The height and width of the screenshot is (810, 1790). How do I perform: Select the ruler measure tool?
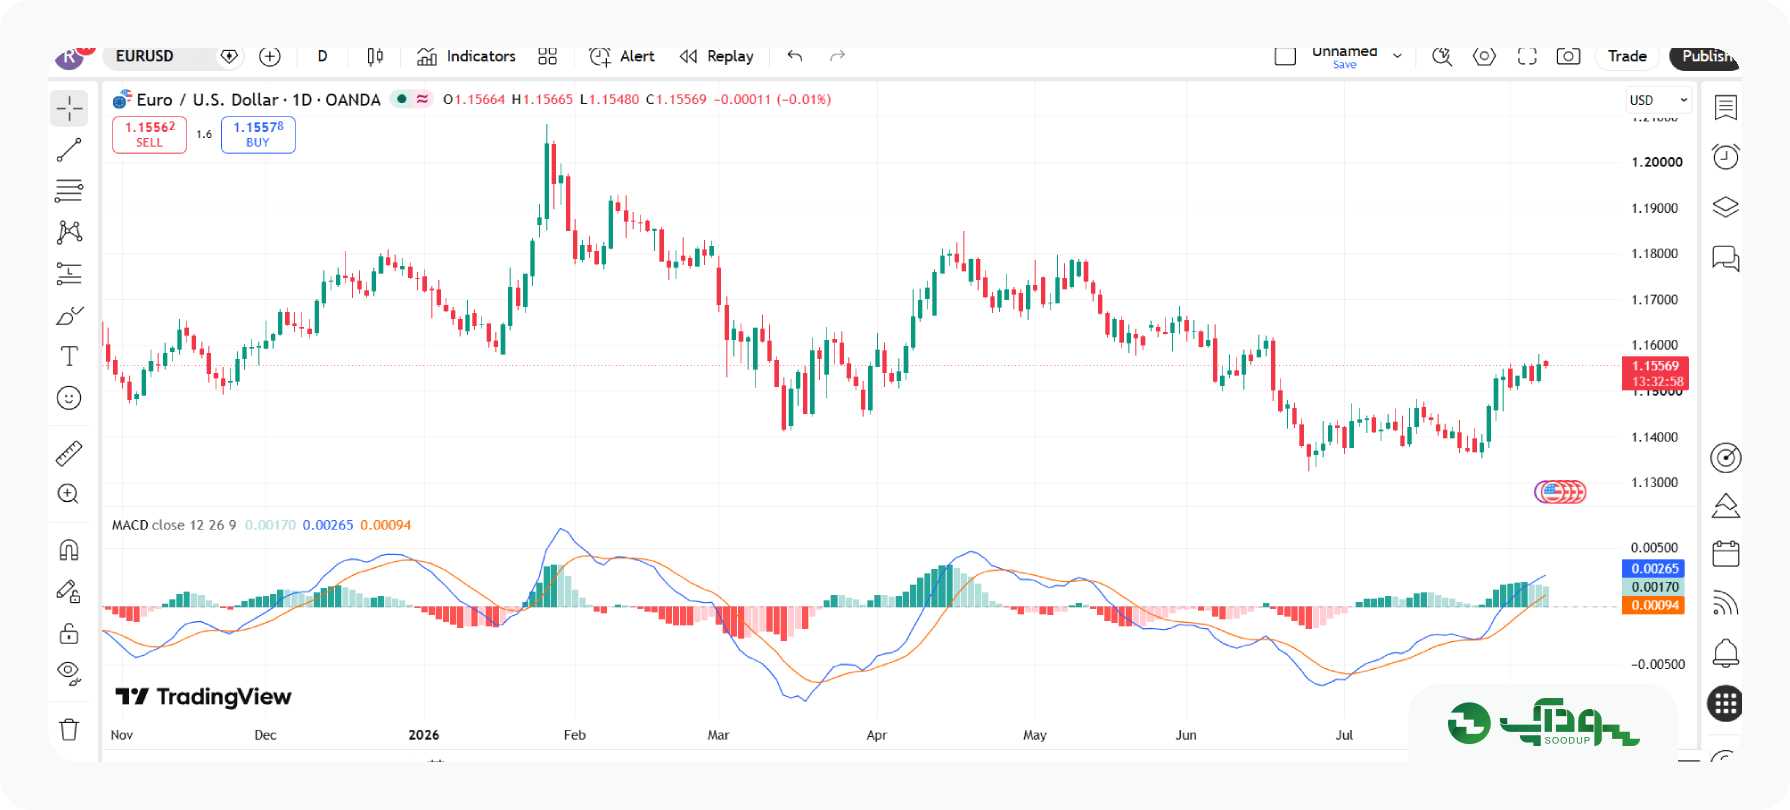tap(69, 454)
